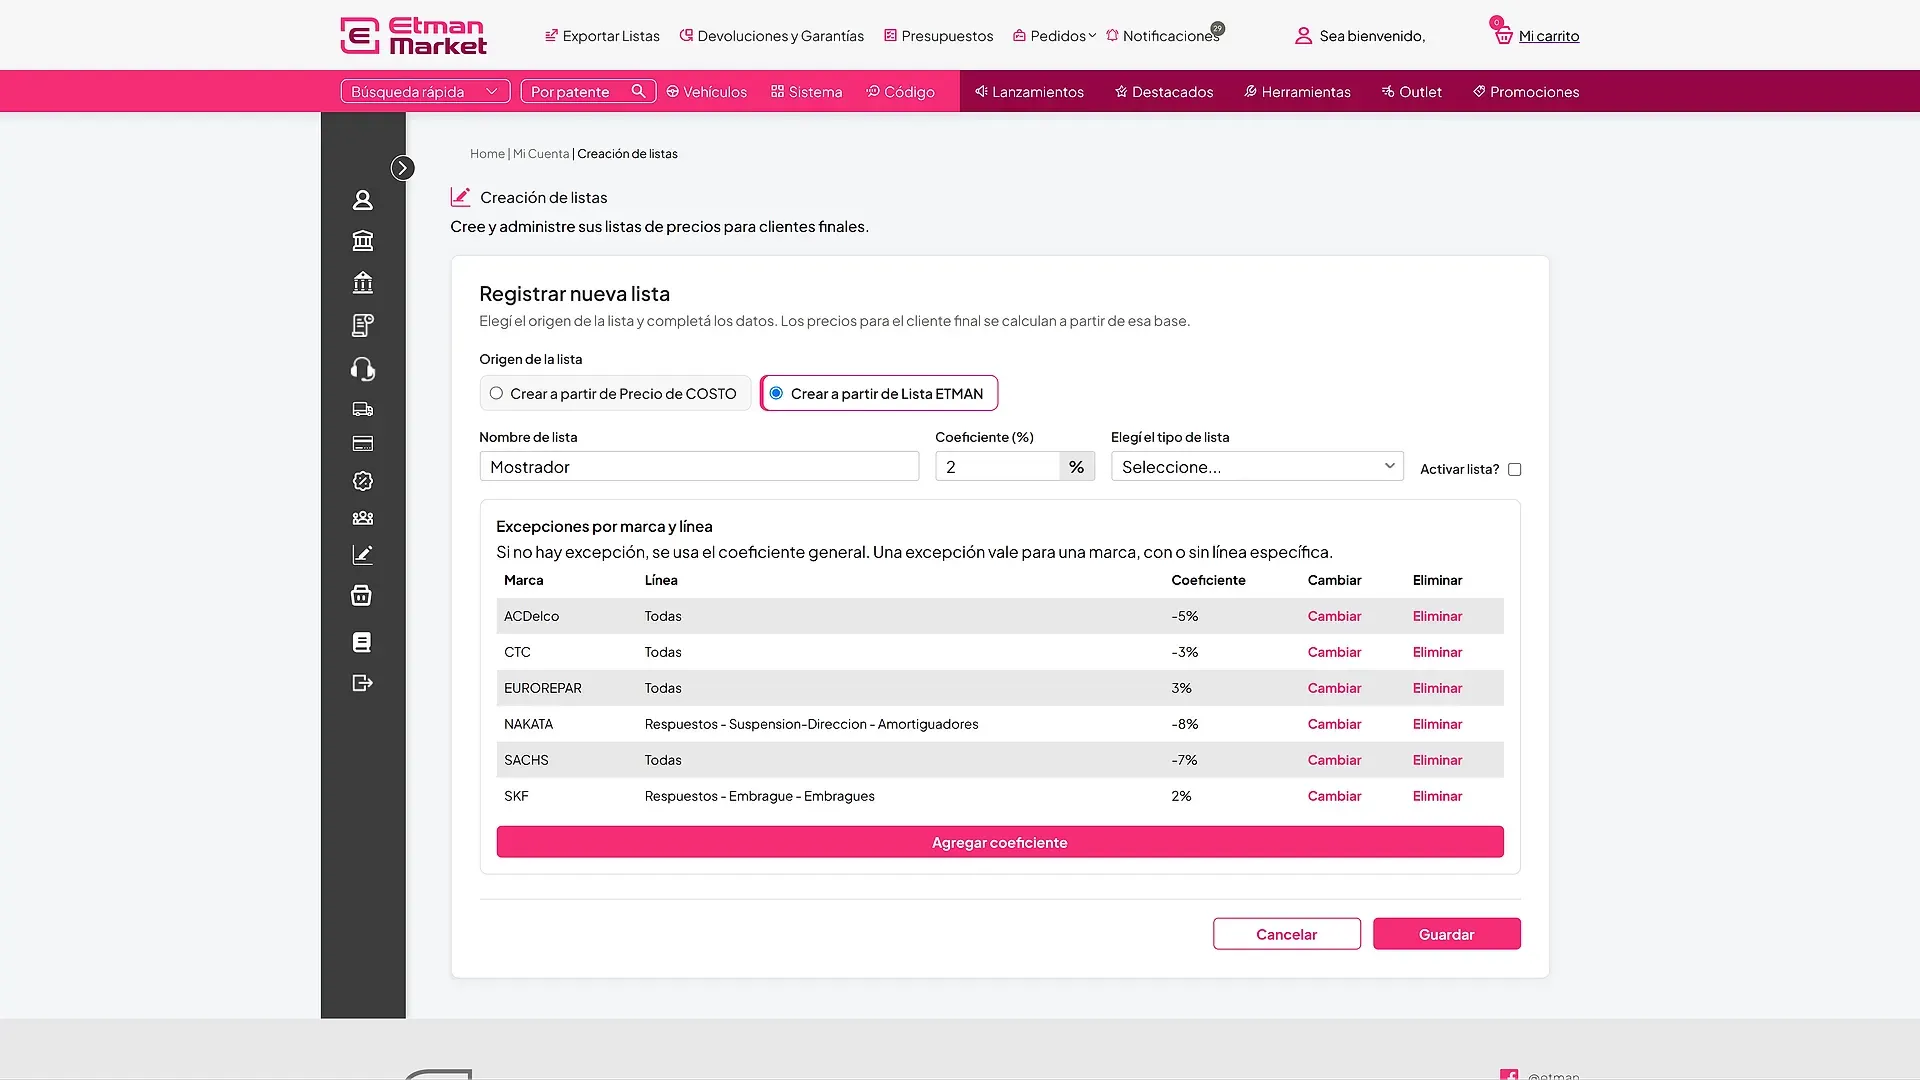Click the list-editing pencil sidebar icon

pyautogui.click(x=363, y=555)
